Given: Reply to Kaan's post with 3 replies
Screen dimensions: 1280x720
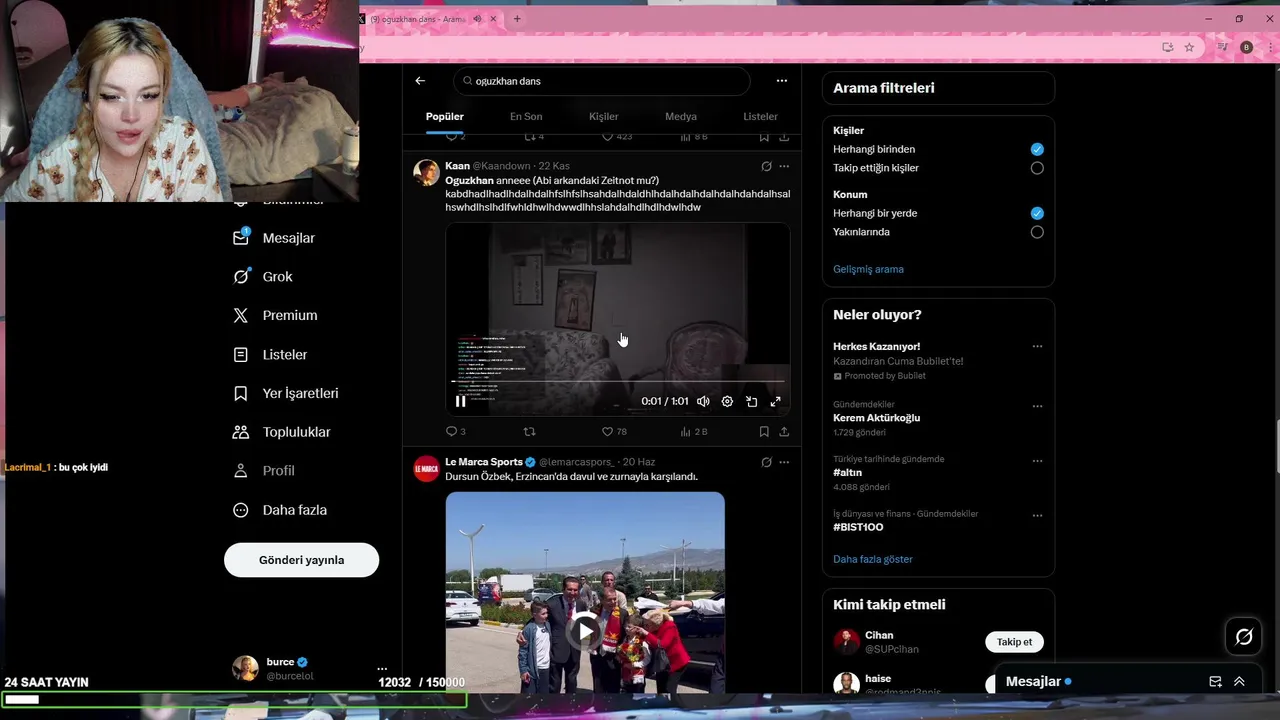Looking at the screenshot, I should [x=456, y=432].
